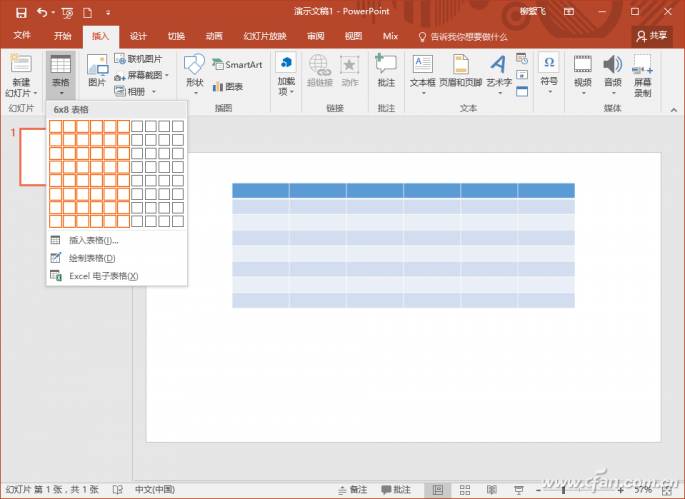Image resolution: width=685 pixels, height=499 pixels.
Task: Open the 符号 (Symbol) omega button
Action: click(x=549, y=73)
